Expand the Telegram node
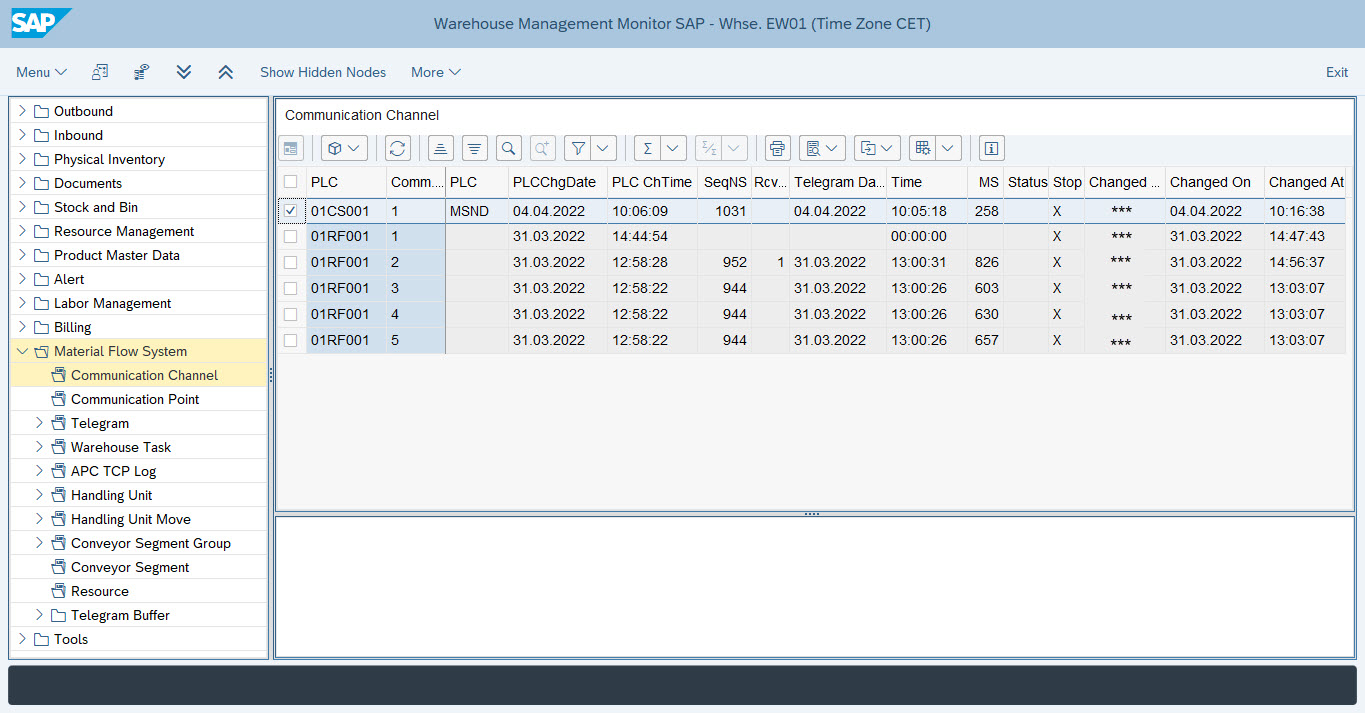This screenshot has height=713, width=1365. (39, 423)
